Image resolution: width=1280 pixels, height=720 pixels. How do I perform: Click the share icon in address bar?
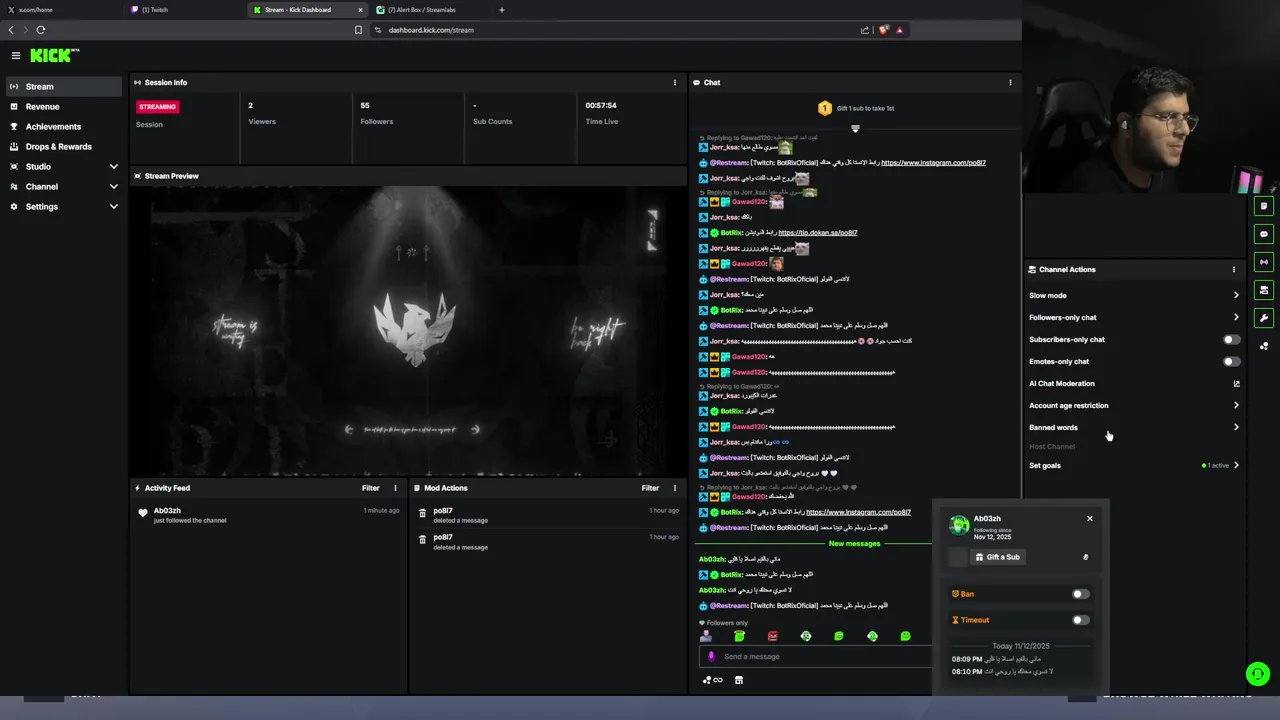(865, 30)
